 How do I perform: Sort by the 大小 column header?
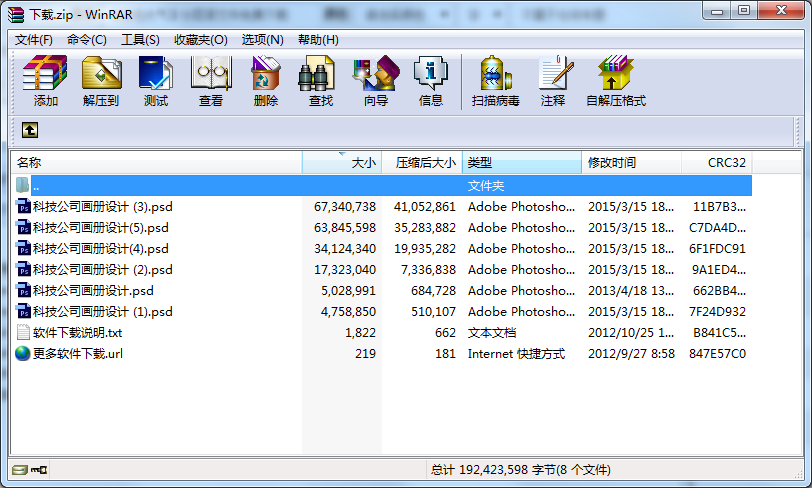(342, 163)
